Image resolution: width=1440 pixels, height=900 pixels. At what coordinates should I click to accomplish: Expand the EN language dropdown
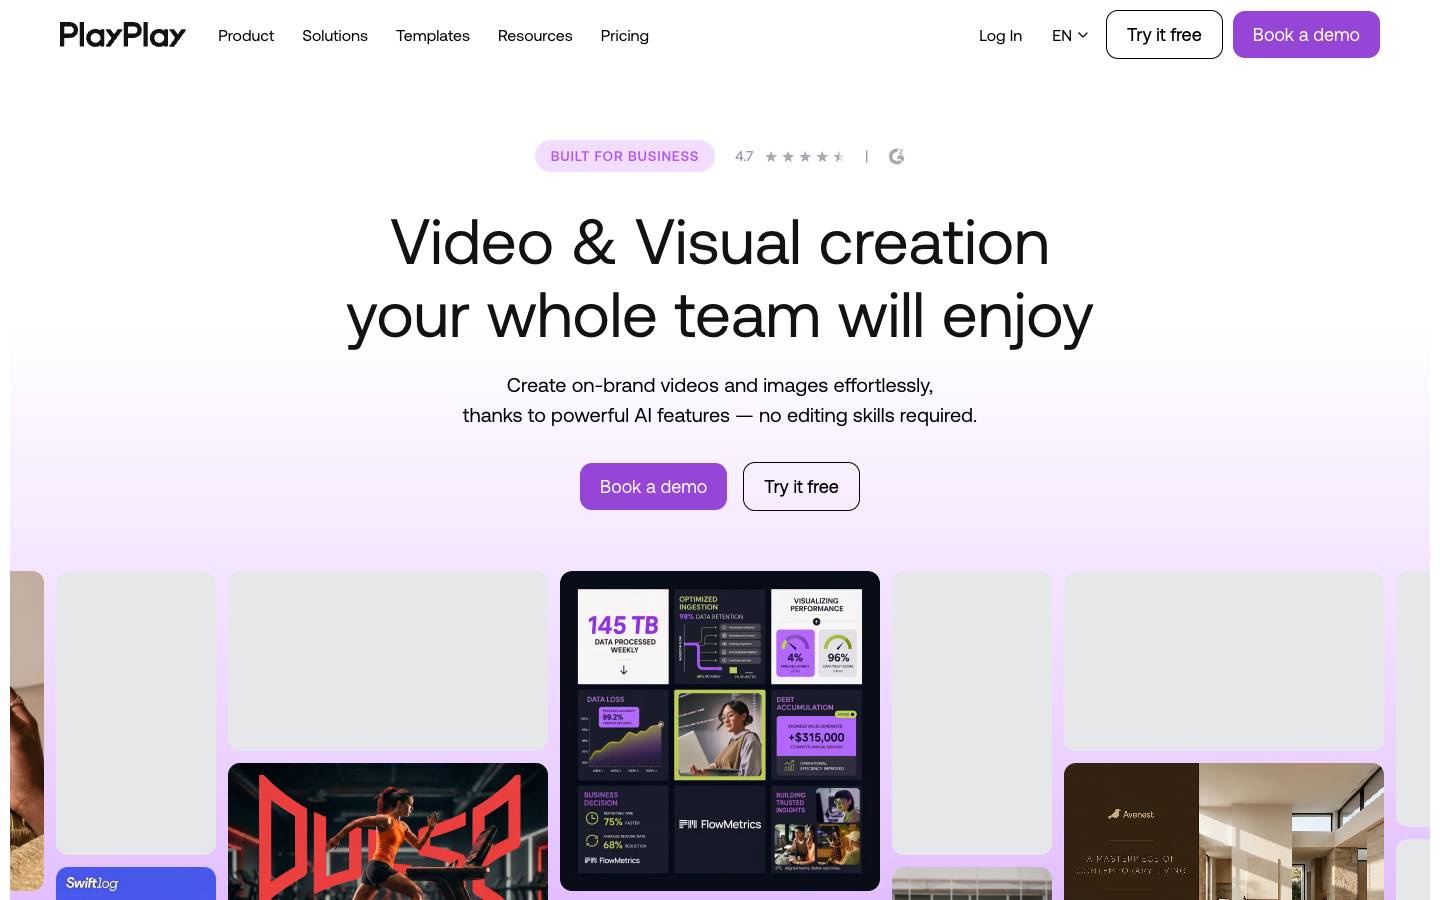(x=1069, y=36)
